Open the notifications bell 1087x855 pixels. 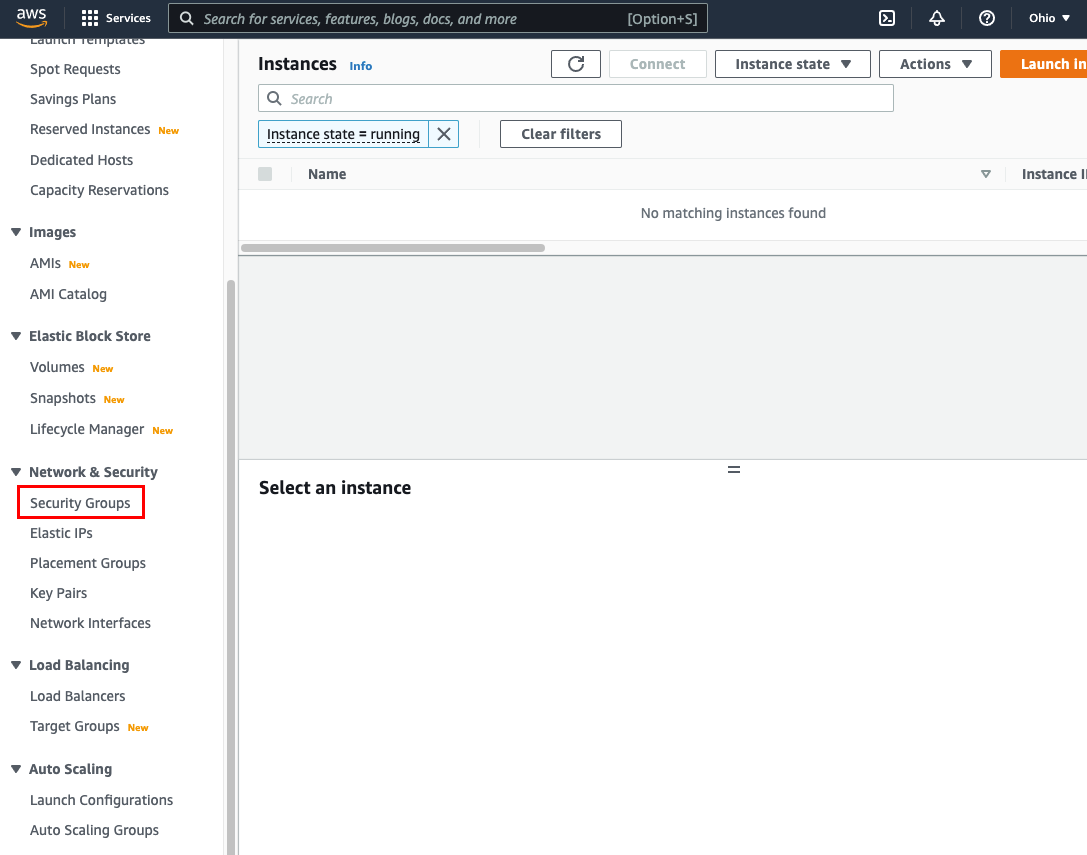tap(937, 18)
